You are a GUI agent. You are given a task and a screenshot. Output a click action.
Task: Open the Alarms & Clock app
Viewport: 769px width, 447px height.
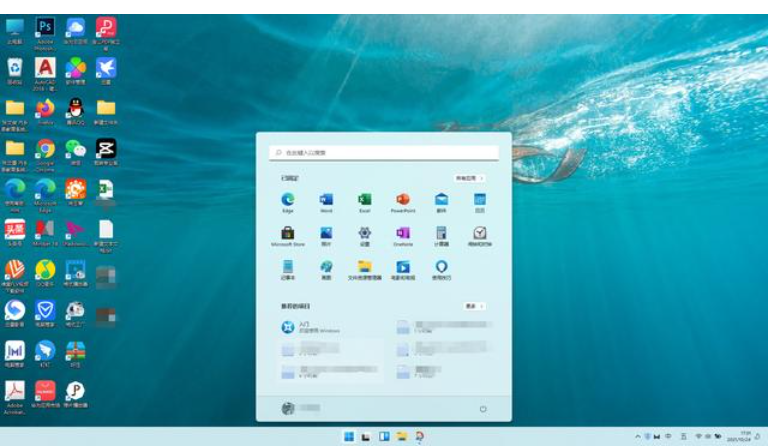[480, 236]
